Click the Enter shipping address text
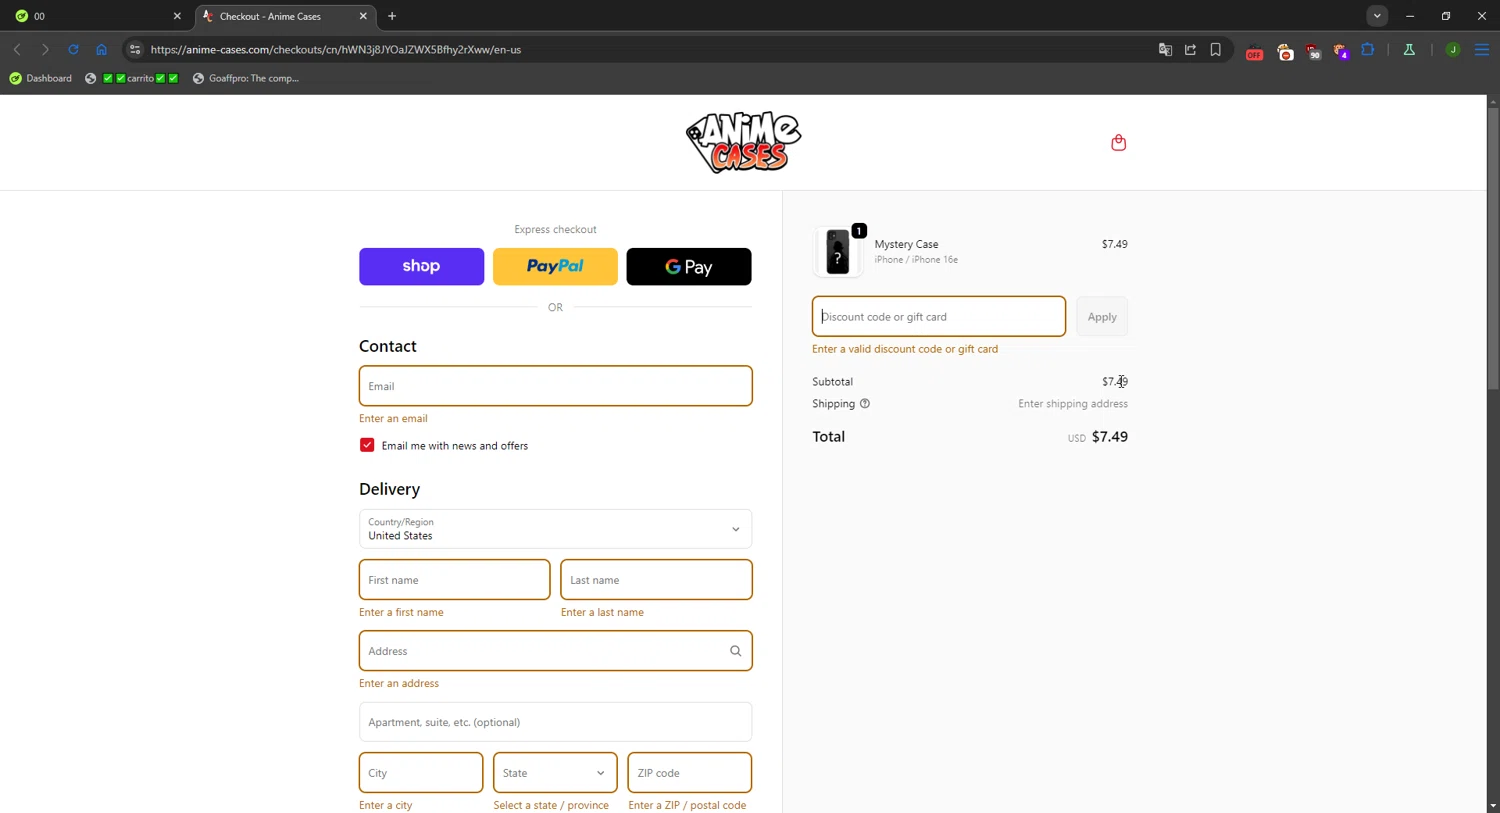 [x=1073, y=404]
